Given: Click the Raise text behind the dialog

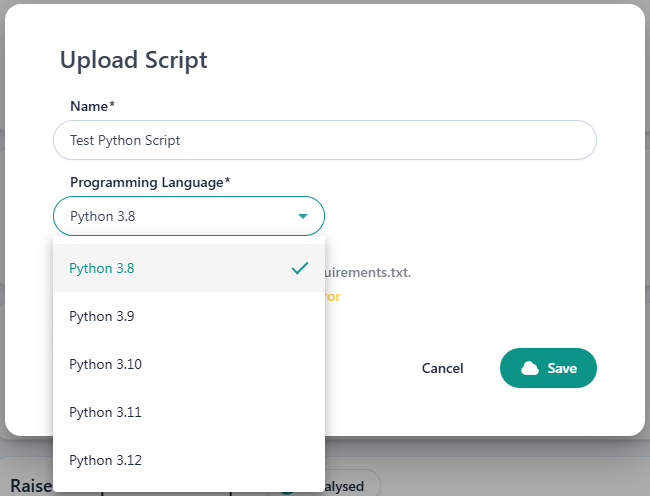Looking at the screenshot, I should tap(30, 485).
